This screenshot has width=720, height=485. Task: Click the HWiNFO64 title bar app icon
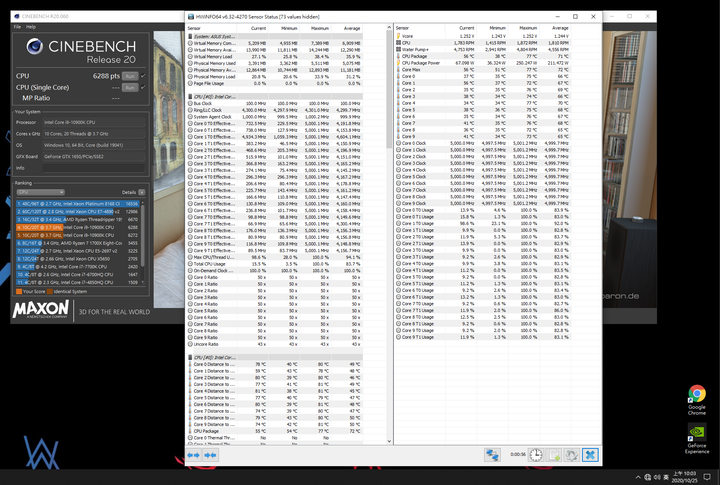click(x=191, y=17)
